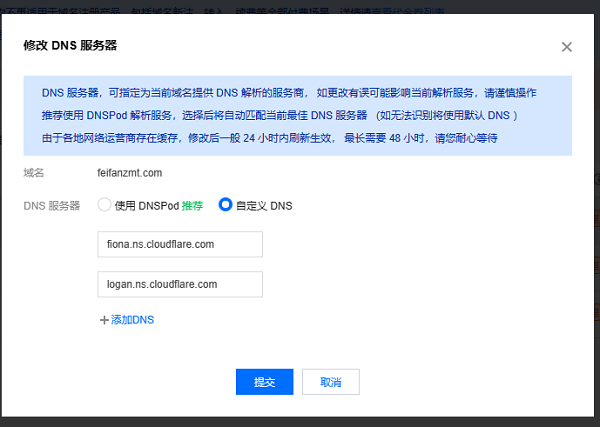
Task: Click the feifanzmt.com domain text
Action: [130, 173]
